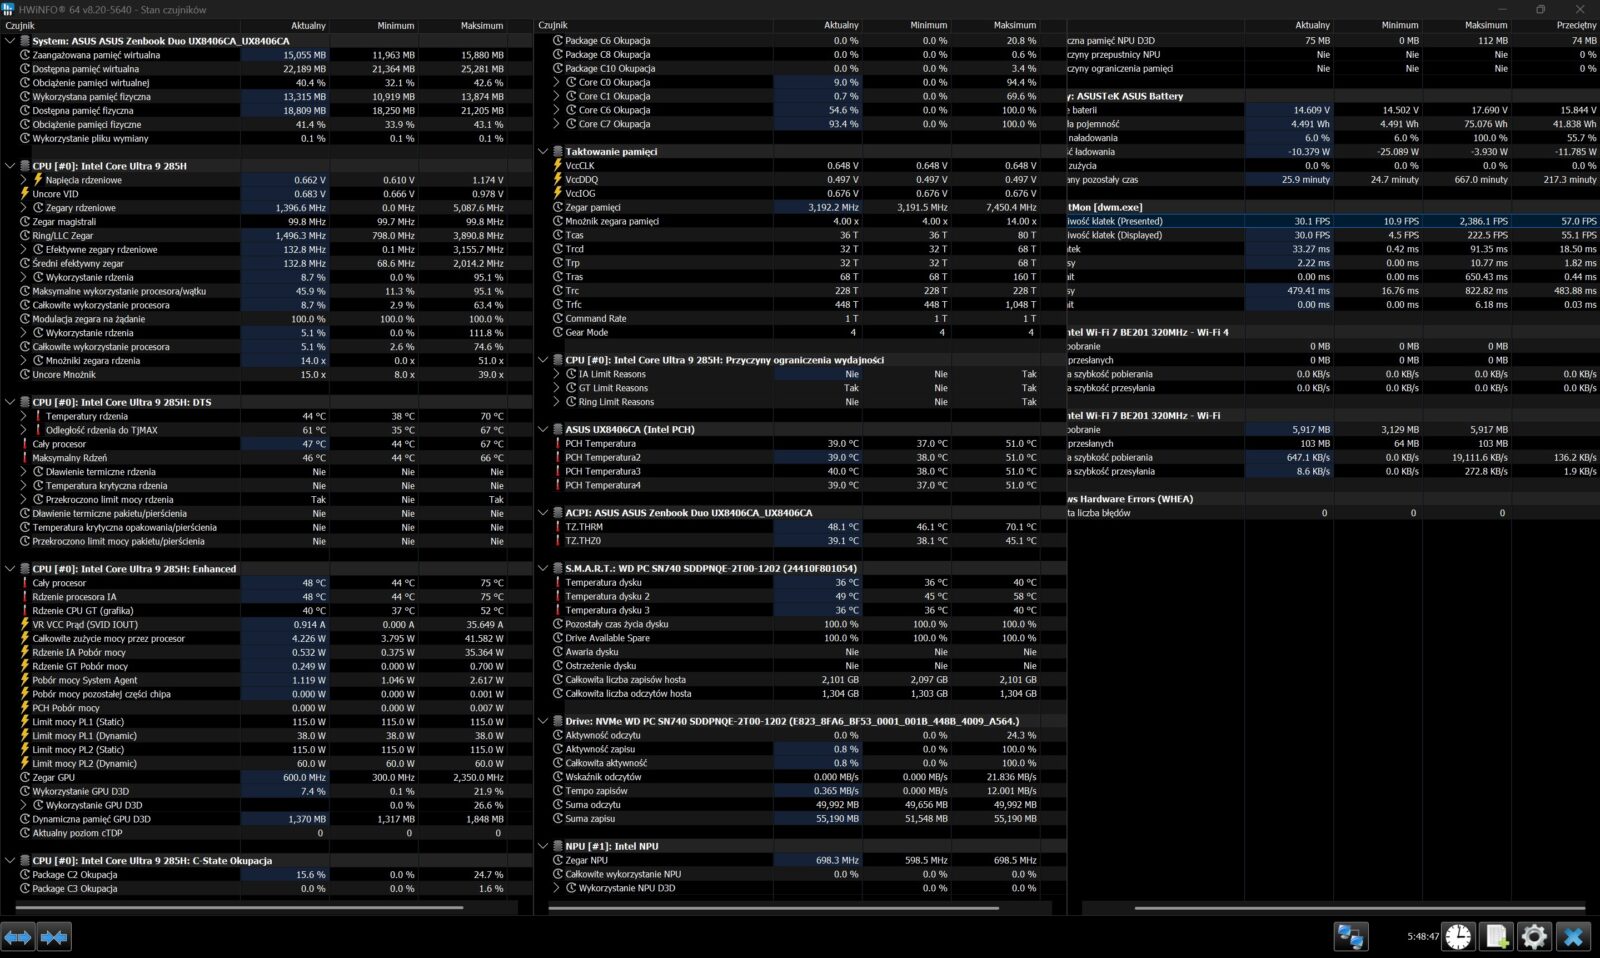Screen dimensions: 1600x958
Task: Click the left panel's horizontal scrollbar
Action: point(240,908)
